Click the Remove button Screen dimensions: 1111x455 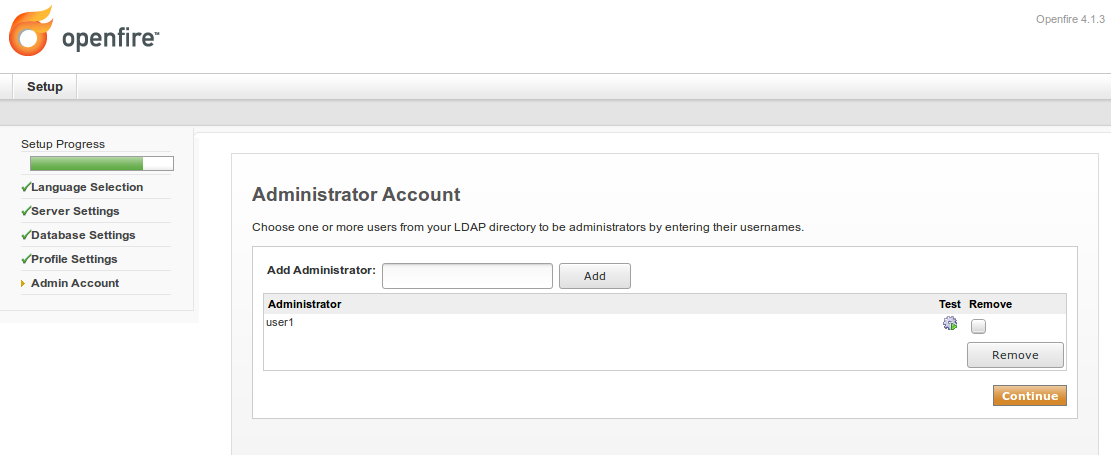pyautogui.click(x=1015, y=355)
